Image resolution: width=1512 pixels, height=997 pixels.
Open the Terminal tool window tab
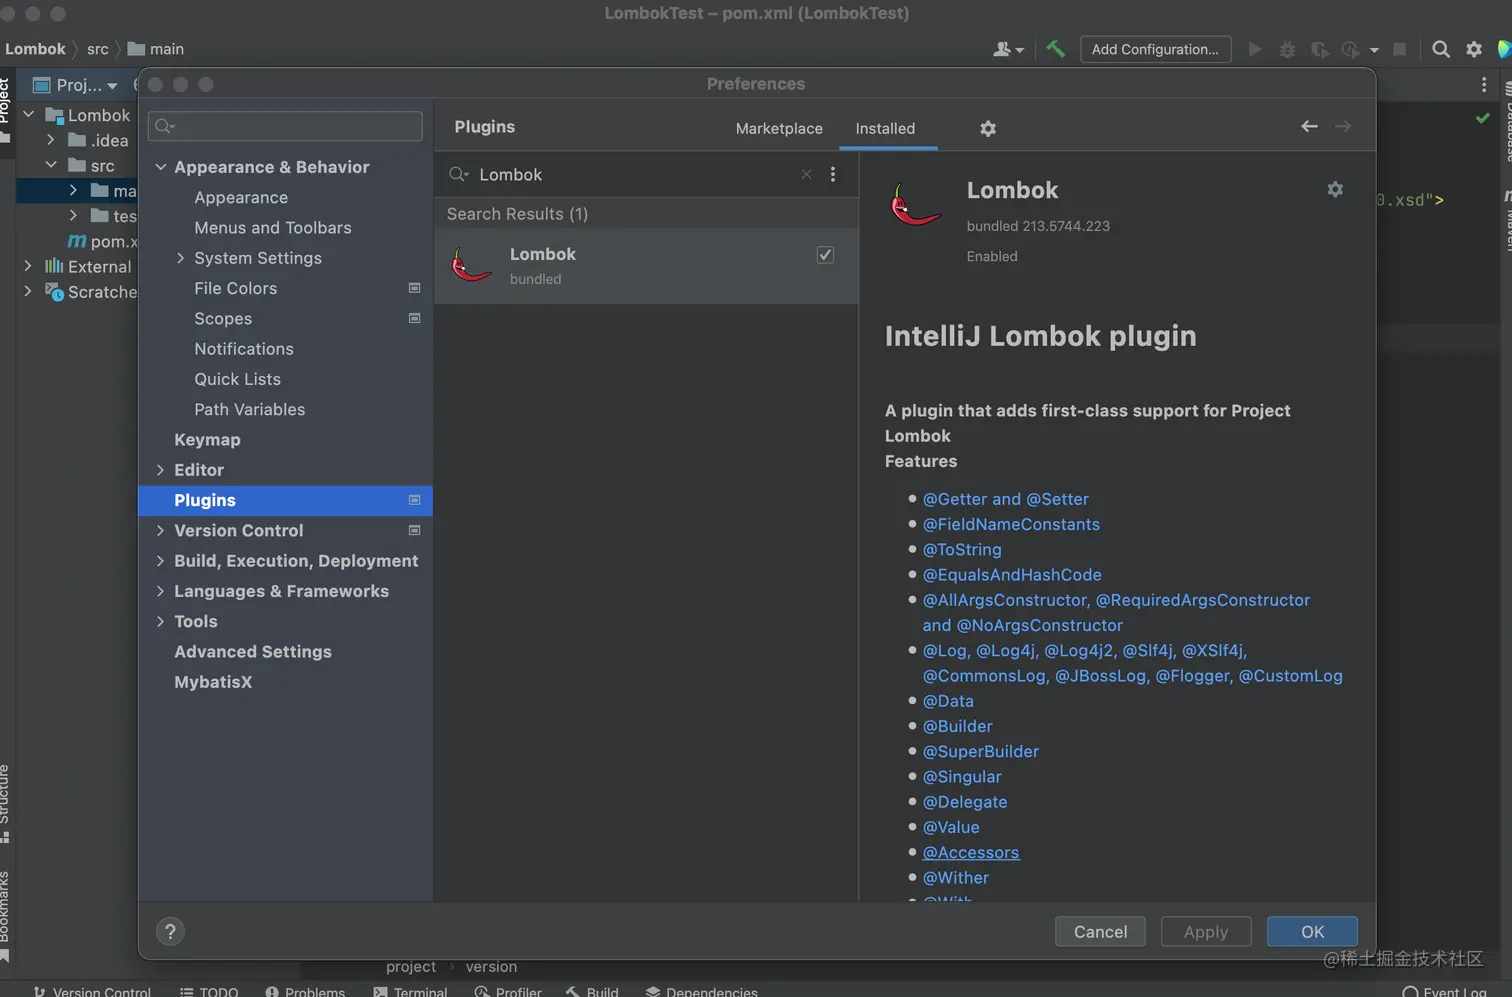[411, 991]
